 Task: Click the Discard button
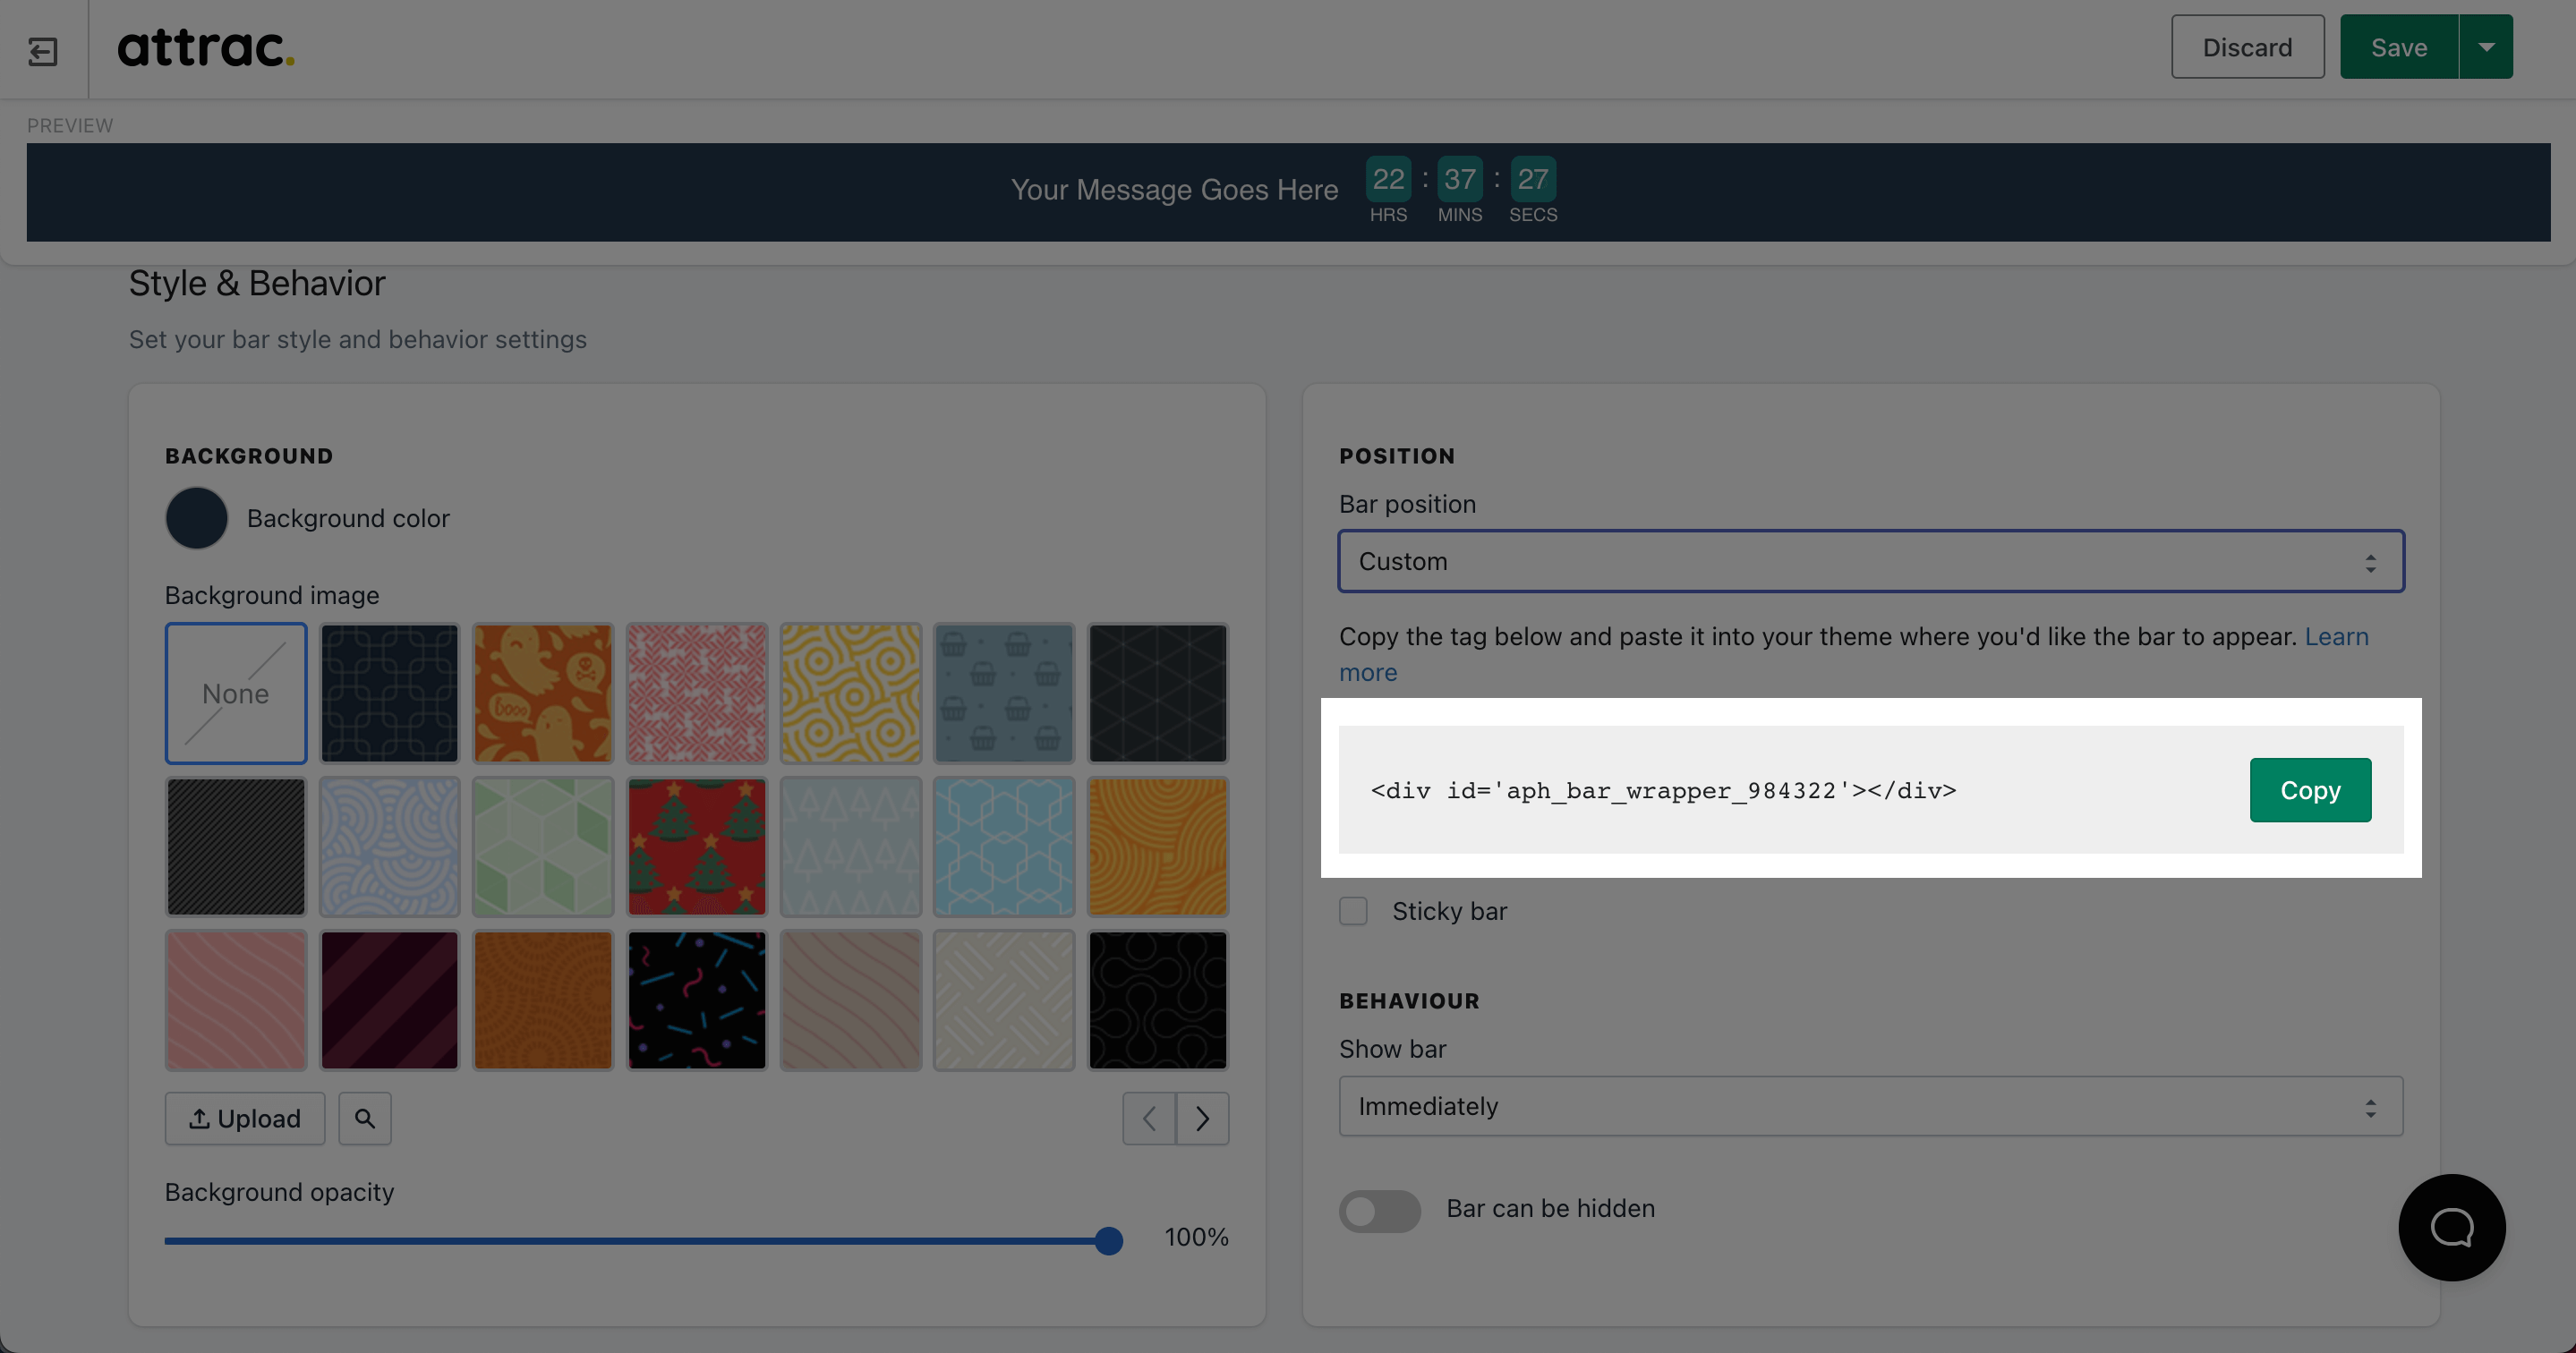[2247, 47]
